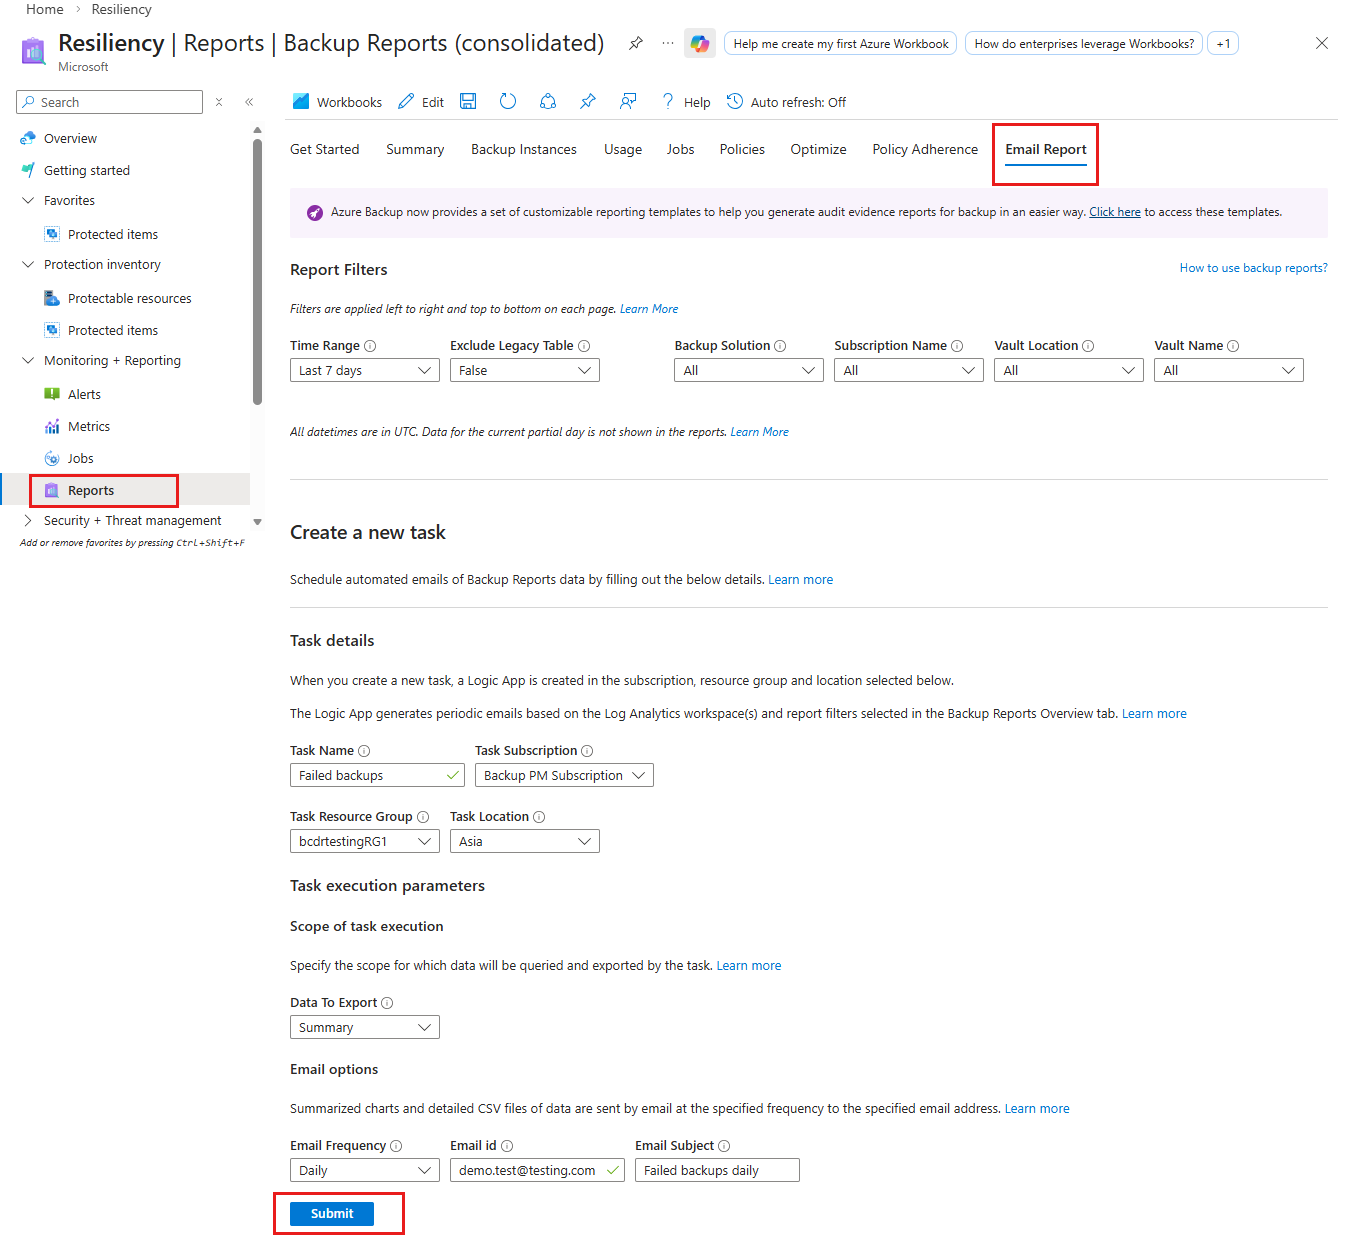Viewport: 1358px width, 1245px height.
Task: Switch to the Summary tab
Action: (415, 149)
